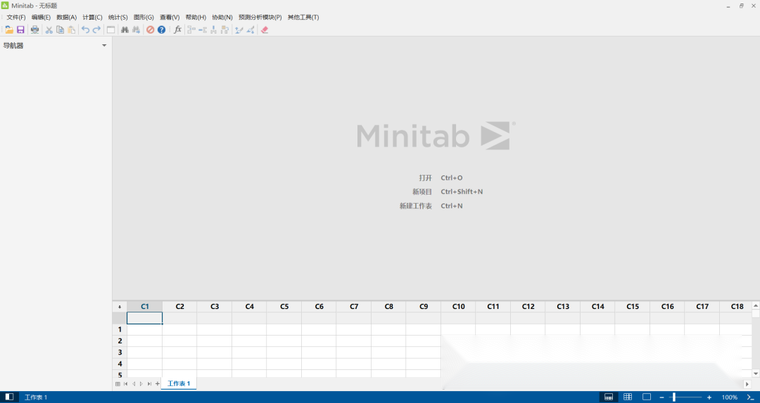760x403 pixels.
Task: Switch to split output and data view
Action: 608,397
